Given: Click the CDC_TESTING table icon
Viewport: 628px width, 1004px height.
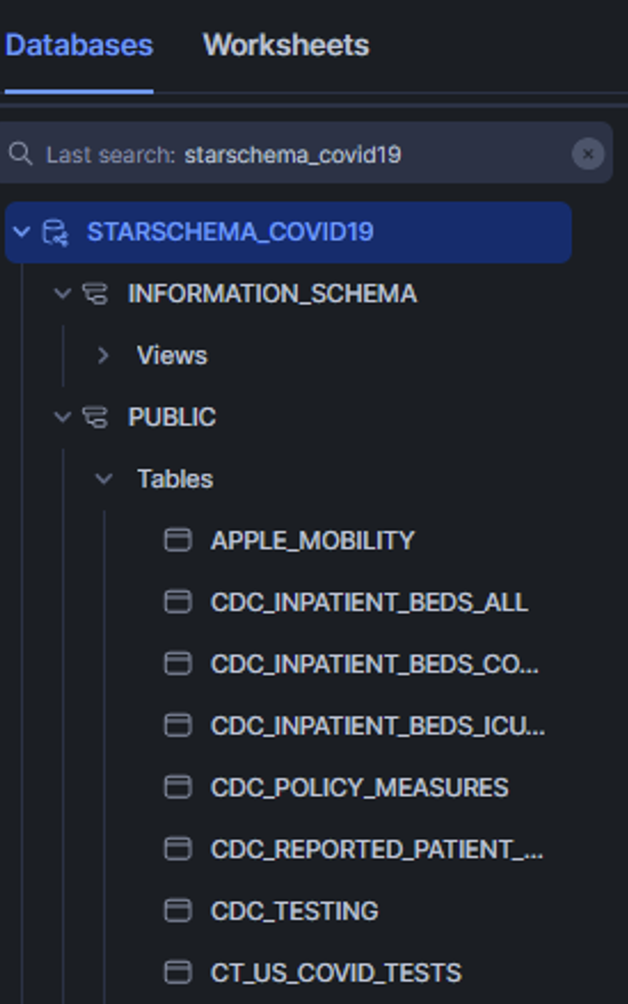Looking at the screenshot, I should 177,910.
